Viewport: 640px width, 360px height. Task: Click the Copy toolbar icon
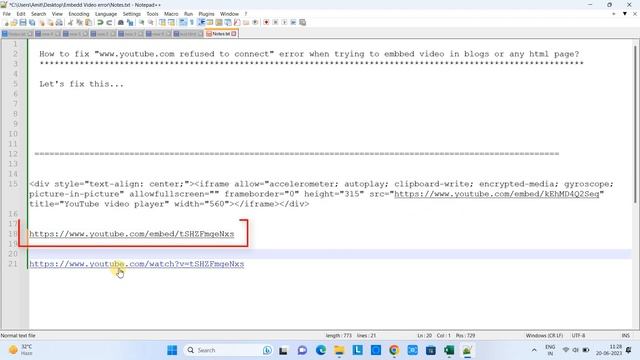click(x=79, y=22)
